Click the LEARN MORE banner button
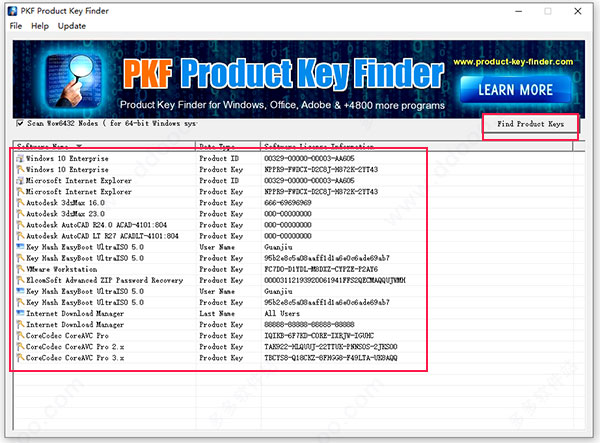 pyautogui.click(x=515, y=90)
